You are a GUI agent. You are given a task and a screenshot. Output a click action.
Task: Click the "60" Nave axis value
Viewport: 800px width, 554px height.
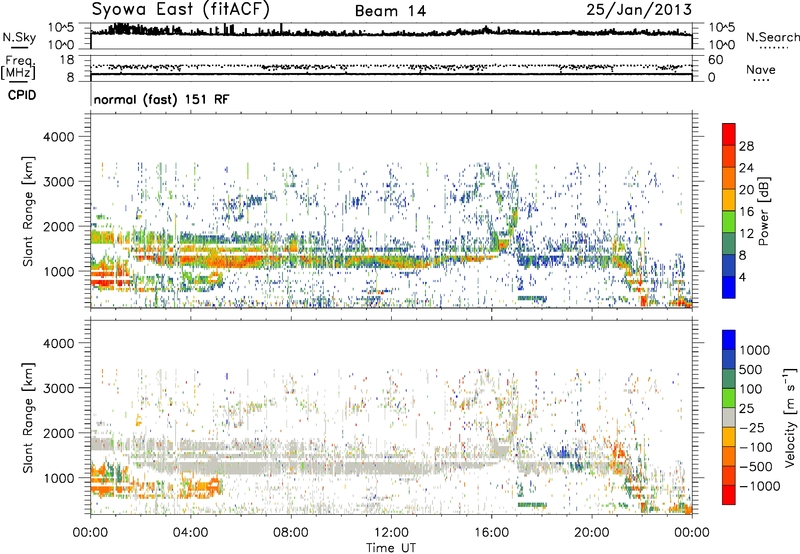coord(715,60)
